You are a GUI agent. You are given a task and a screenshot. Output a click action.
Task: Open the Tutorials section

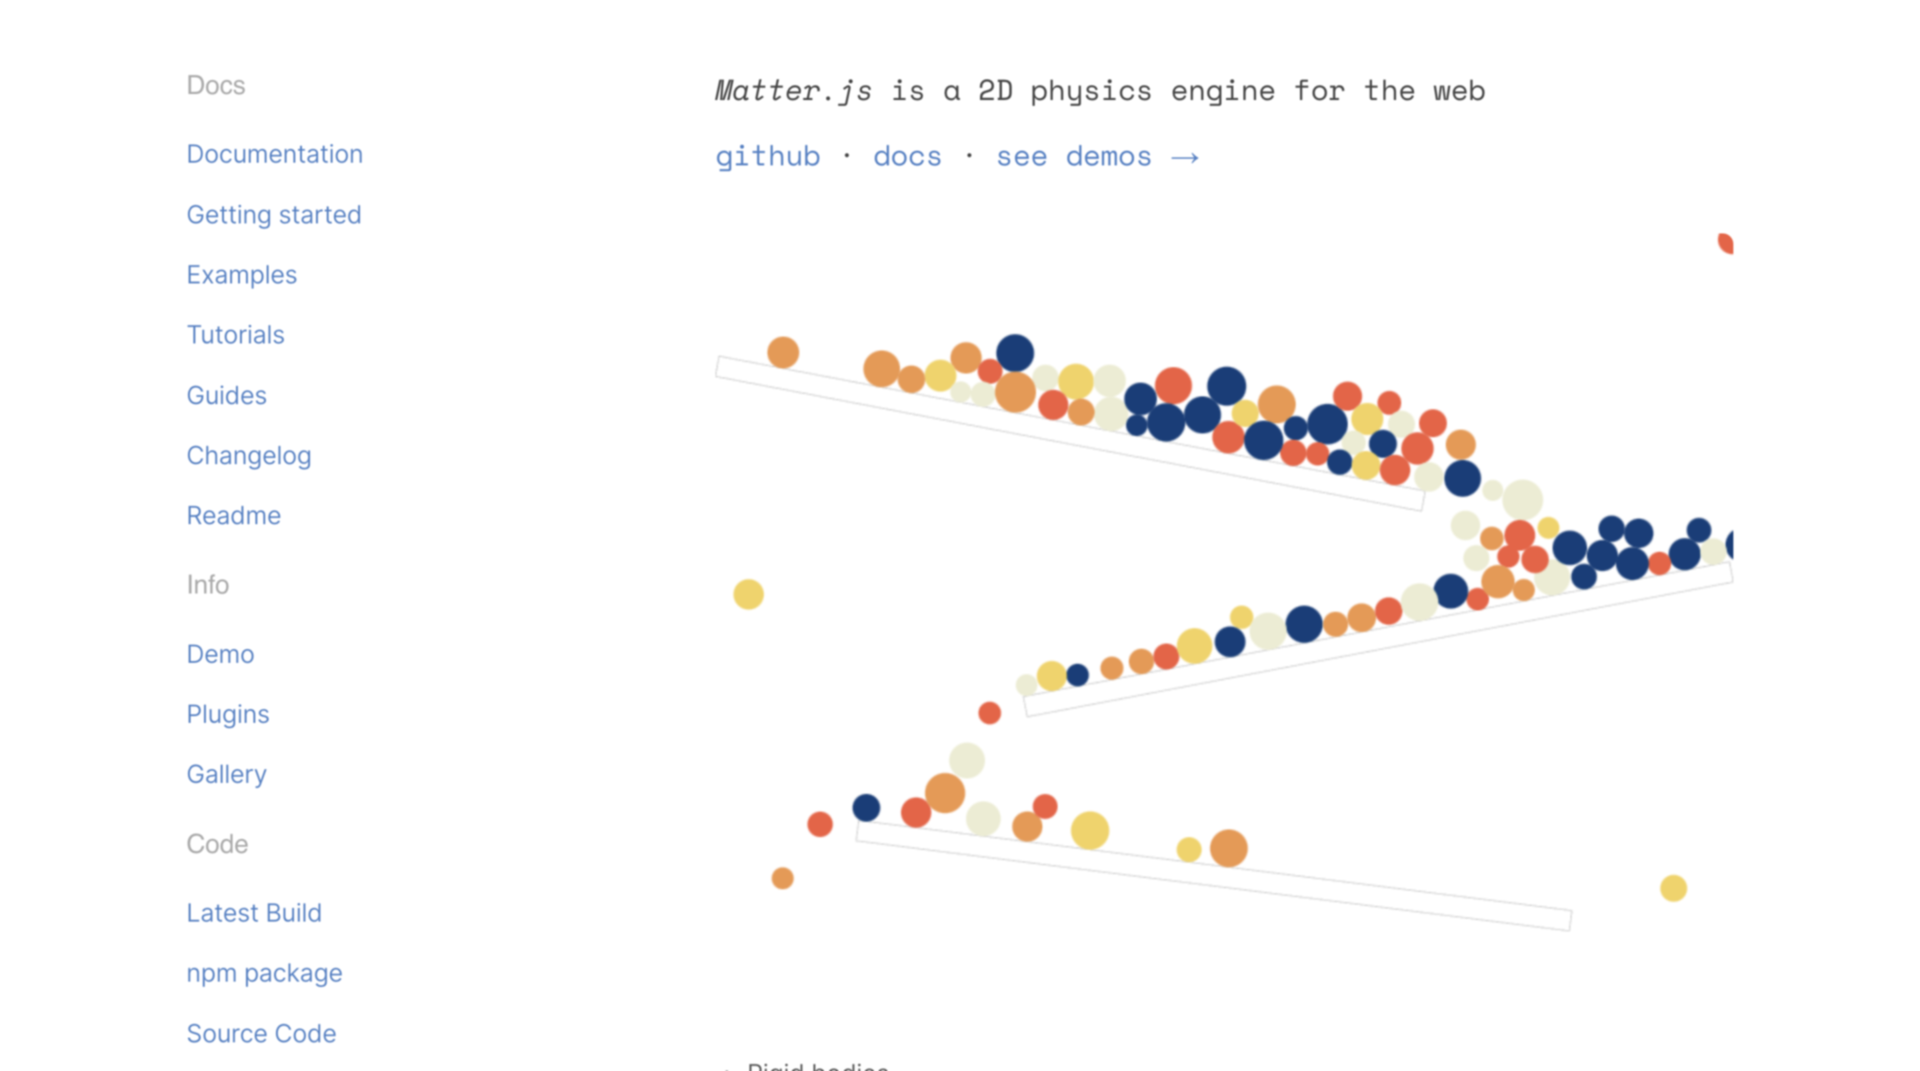[235, 335]
